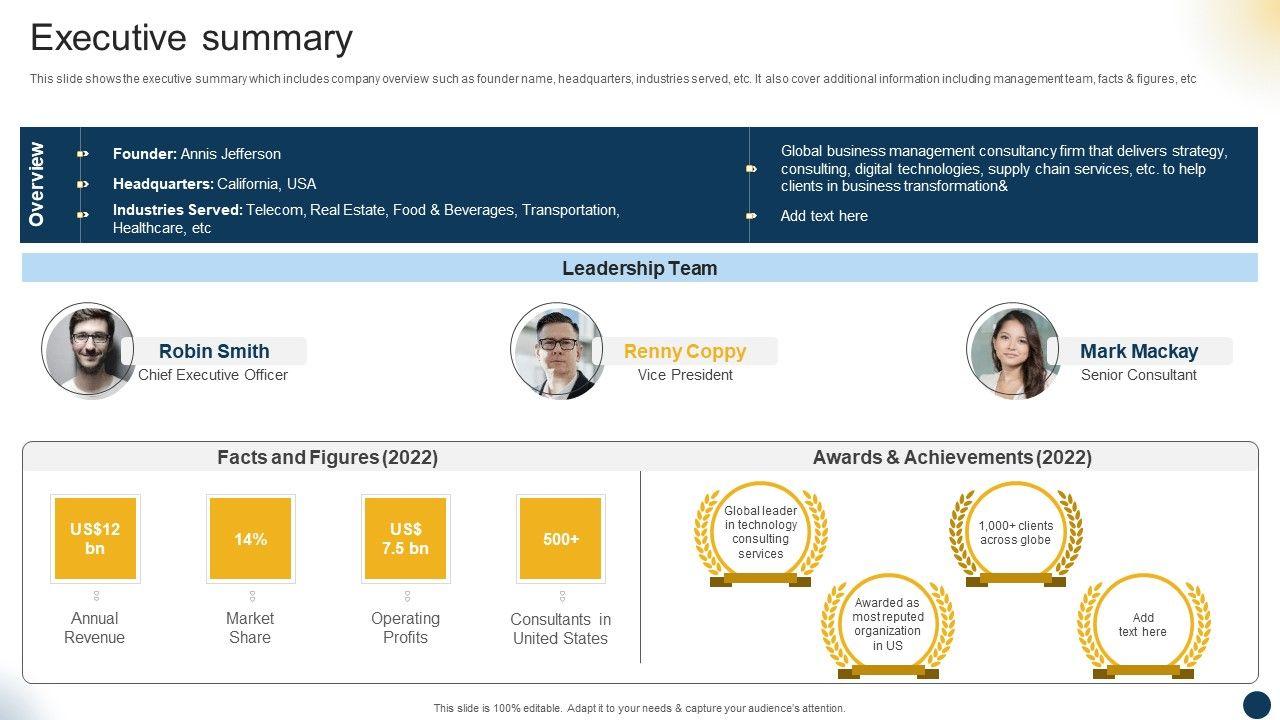Click the name 'Robin Smith'
This screenshot has height=720, width=1280.
[x=214, y=351]
